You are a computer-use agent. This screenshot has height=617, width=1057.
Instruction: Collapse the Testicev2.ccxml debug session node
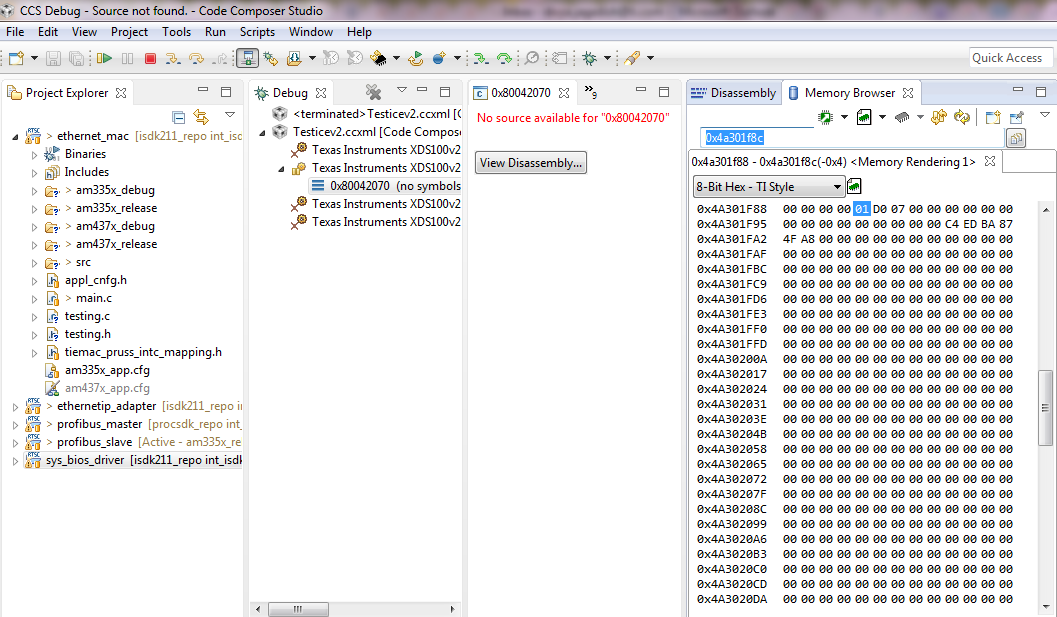(263, 132)
